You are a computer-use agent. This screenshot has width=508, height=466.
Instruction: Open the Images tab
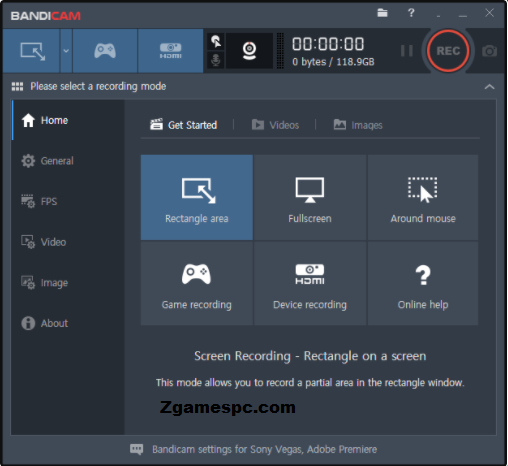(358, 125)
